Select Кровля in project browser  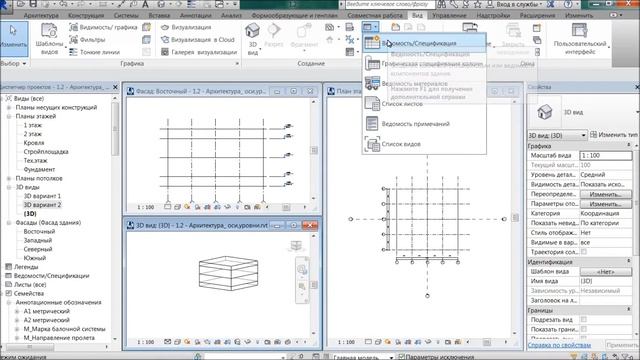[34, 143]
